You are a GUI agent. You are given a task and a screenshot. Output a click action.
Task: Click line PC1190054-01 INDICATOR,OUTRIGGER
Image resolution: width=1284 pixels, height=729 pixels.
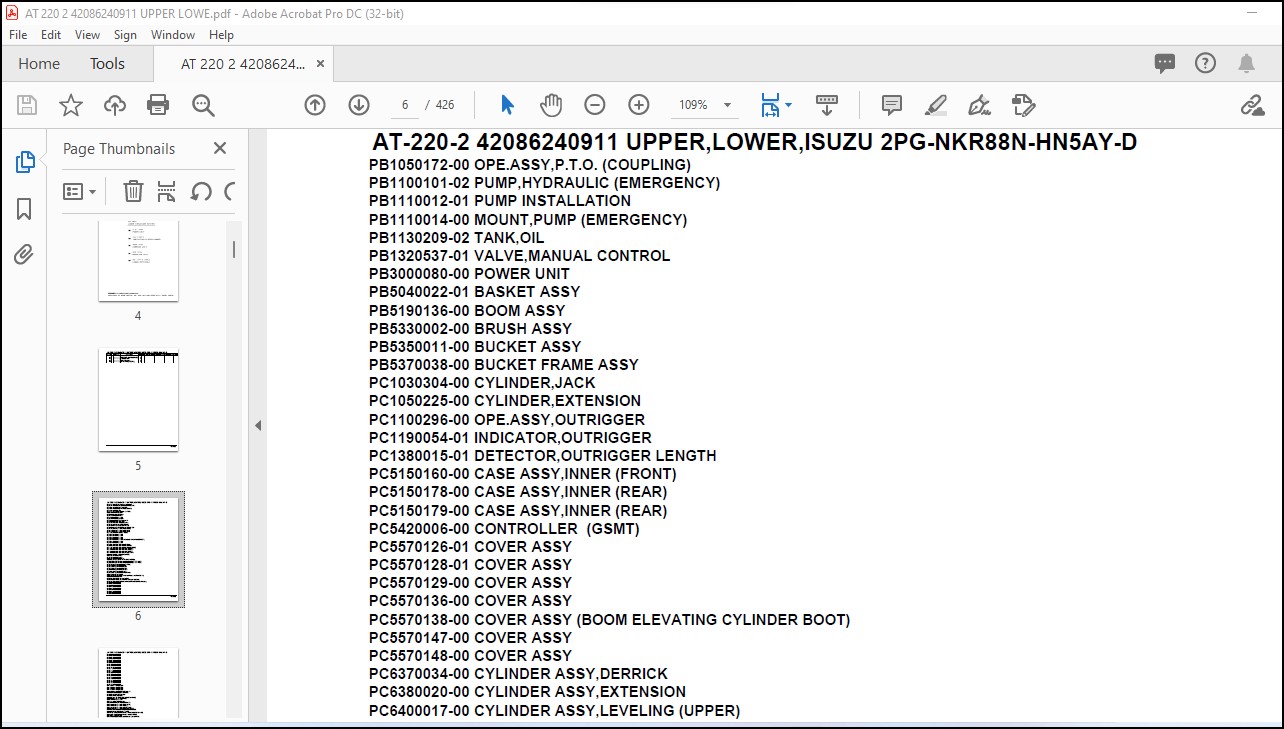point(510,437)
